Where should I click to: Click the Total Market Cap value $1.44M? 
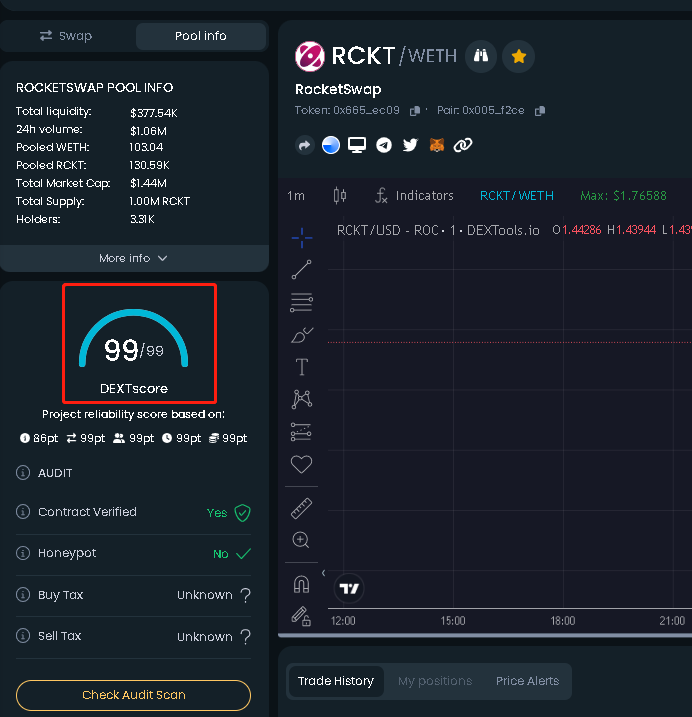(x=149, y=183)
